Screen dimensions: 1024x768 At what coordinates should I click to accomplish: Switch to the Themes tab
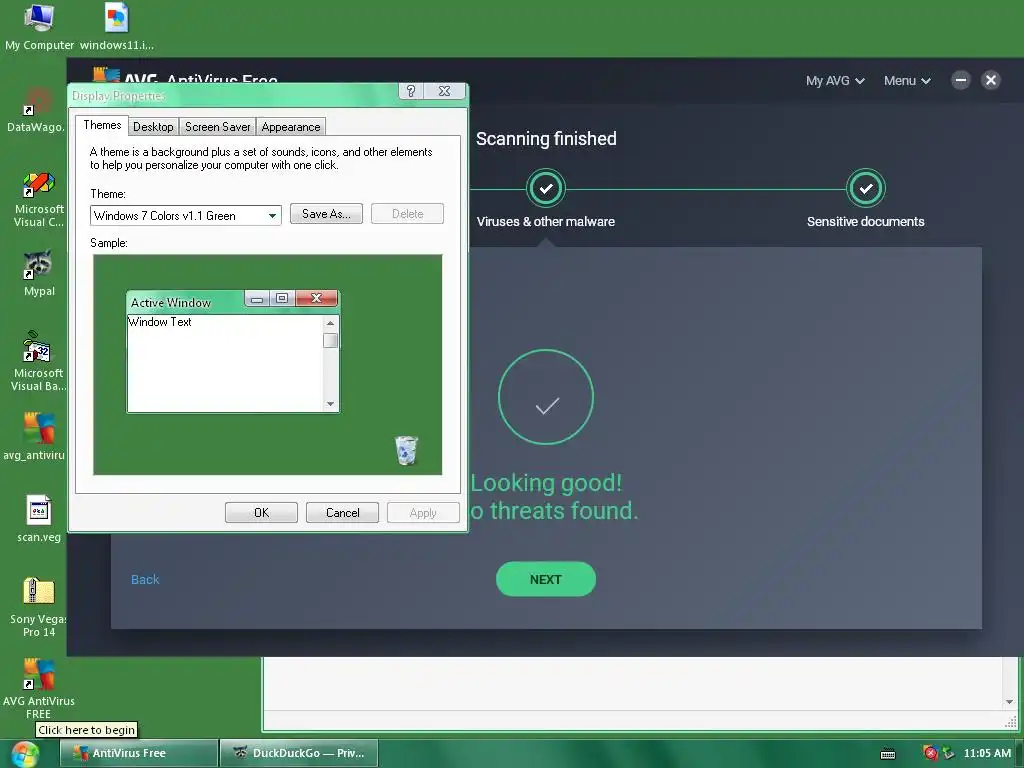coord(102,125)
